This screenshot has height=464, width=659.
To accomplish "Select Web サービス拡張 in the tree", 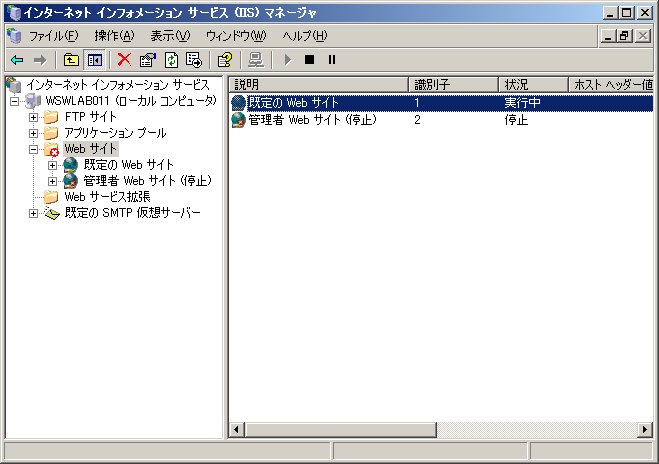I will (x=107, y=197).
